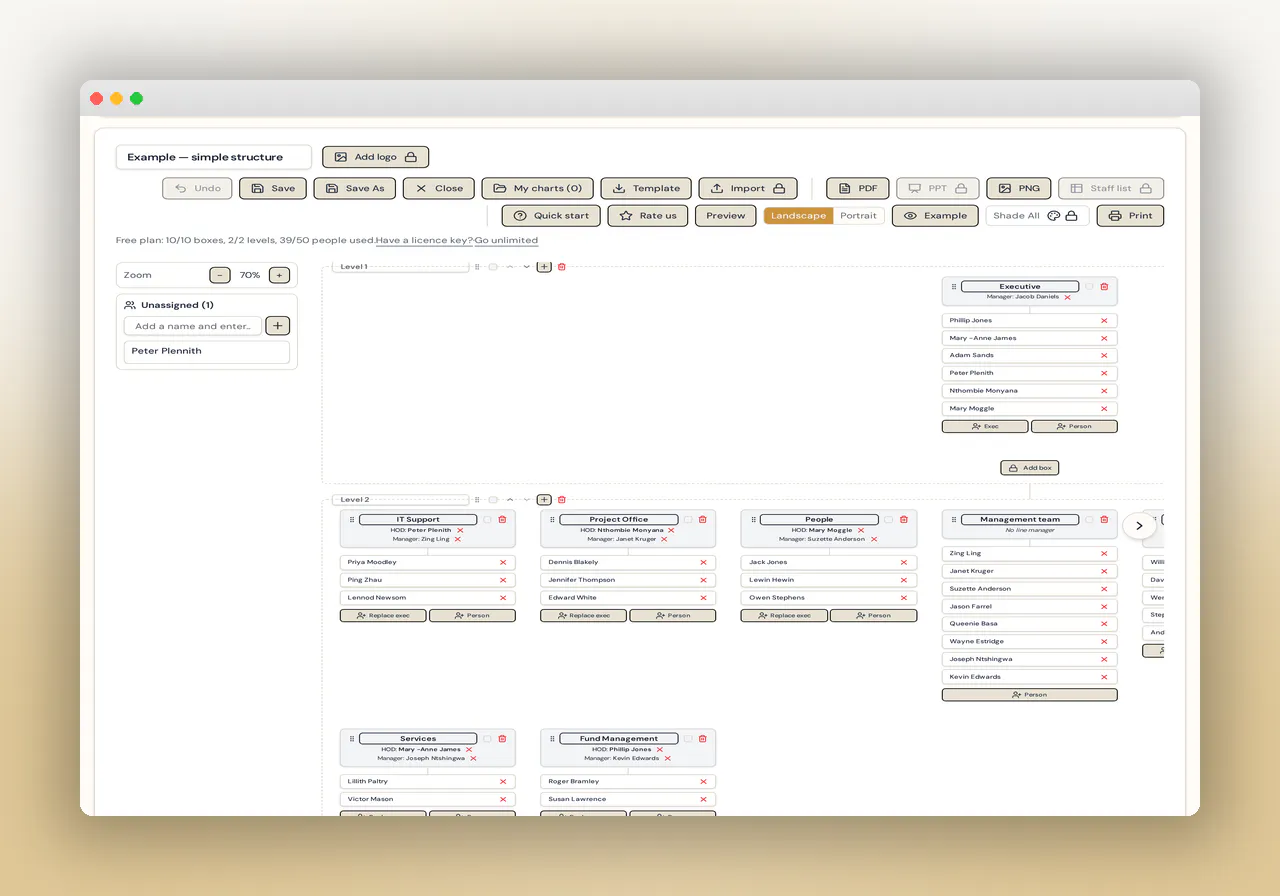Tick the checkbox on the People box
Screen dimensions: 1280x896
pos(889,519)
